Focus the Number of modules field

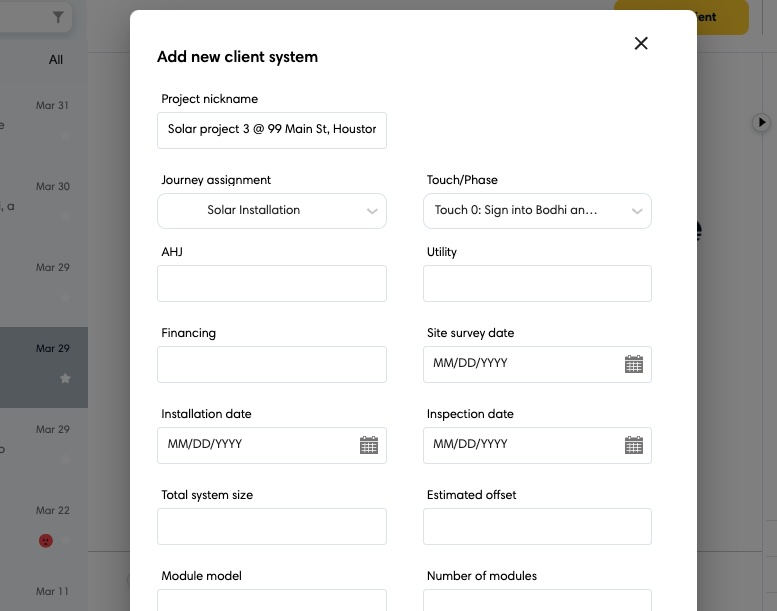tap(537, 600)
